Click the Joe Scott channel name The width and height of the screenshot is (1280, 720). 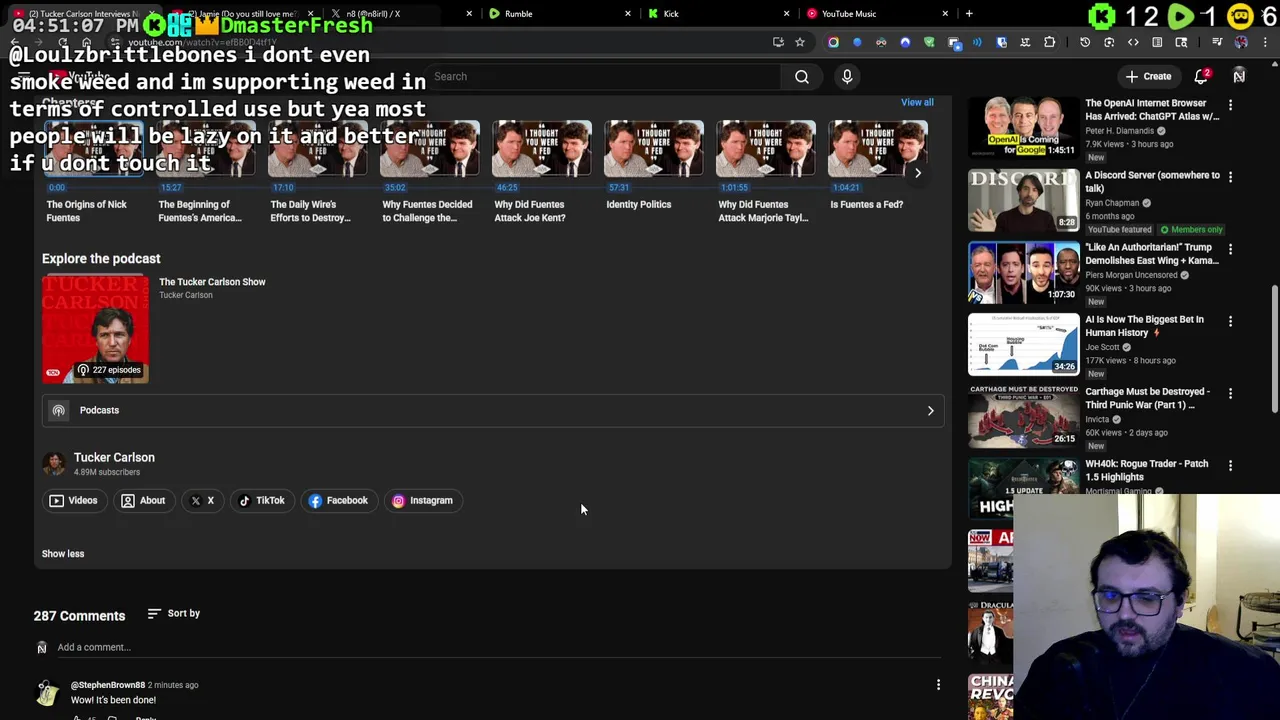[1102, 347]
